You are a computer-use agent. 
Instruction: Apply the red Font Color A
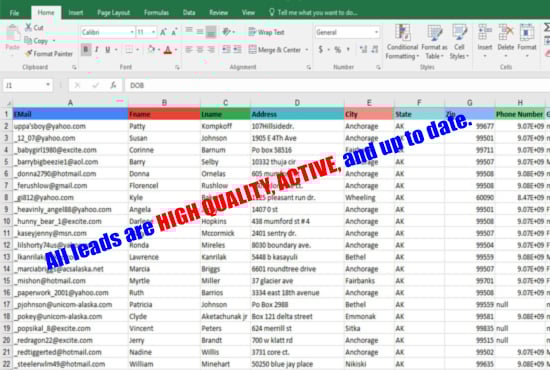(168, 50)
